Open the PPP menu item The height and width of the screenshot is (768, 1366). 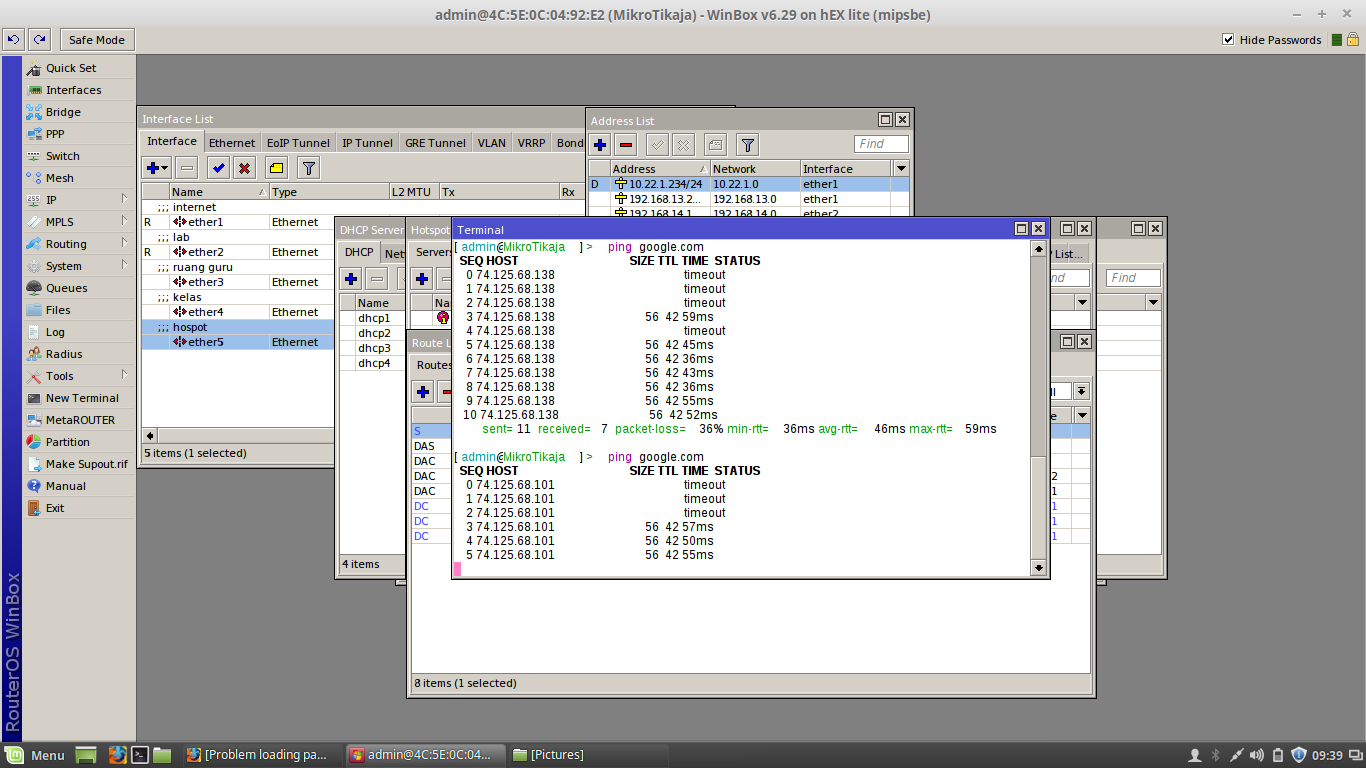coord(55,134)
